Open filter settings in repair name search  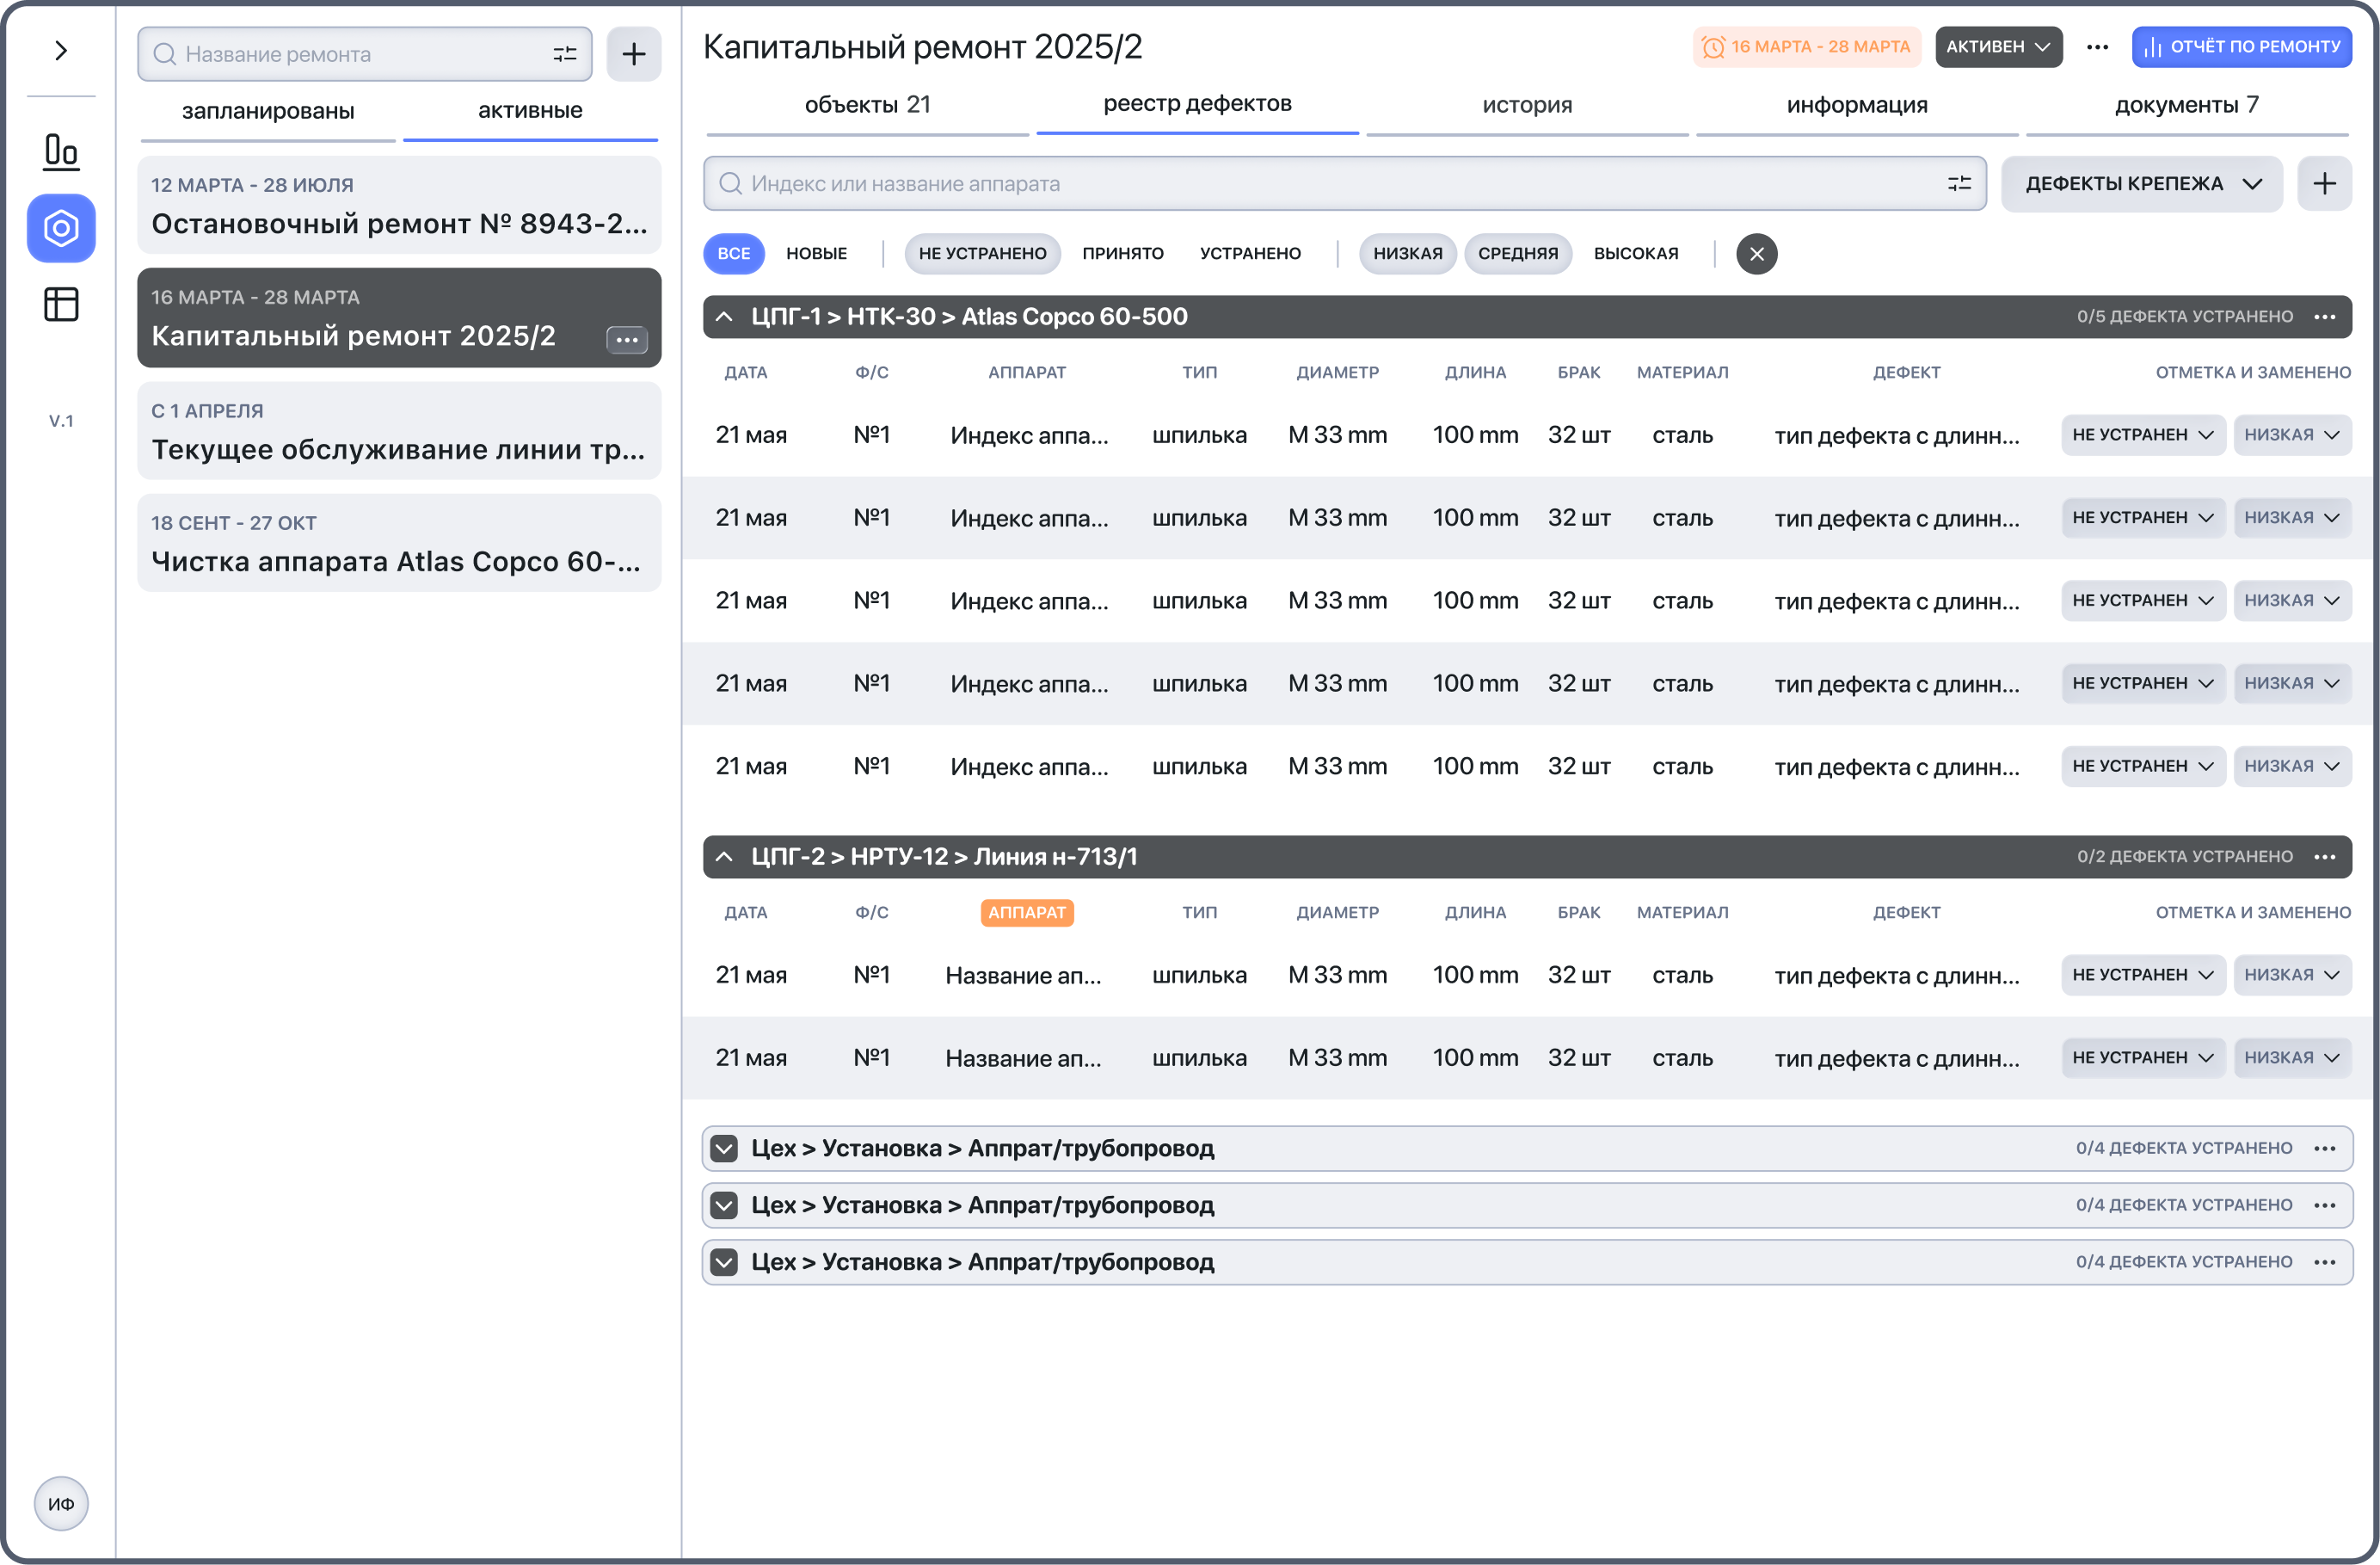565,54
